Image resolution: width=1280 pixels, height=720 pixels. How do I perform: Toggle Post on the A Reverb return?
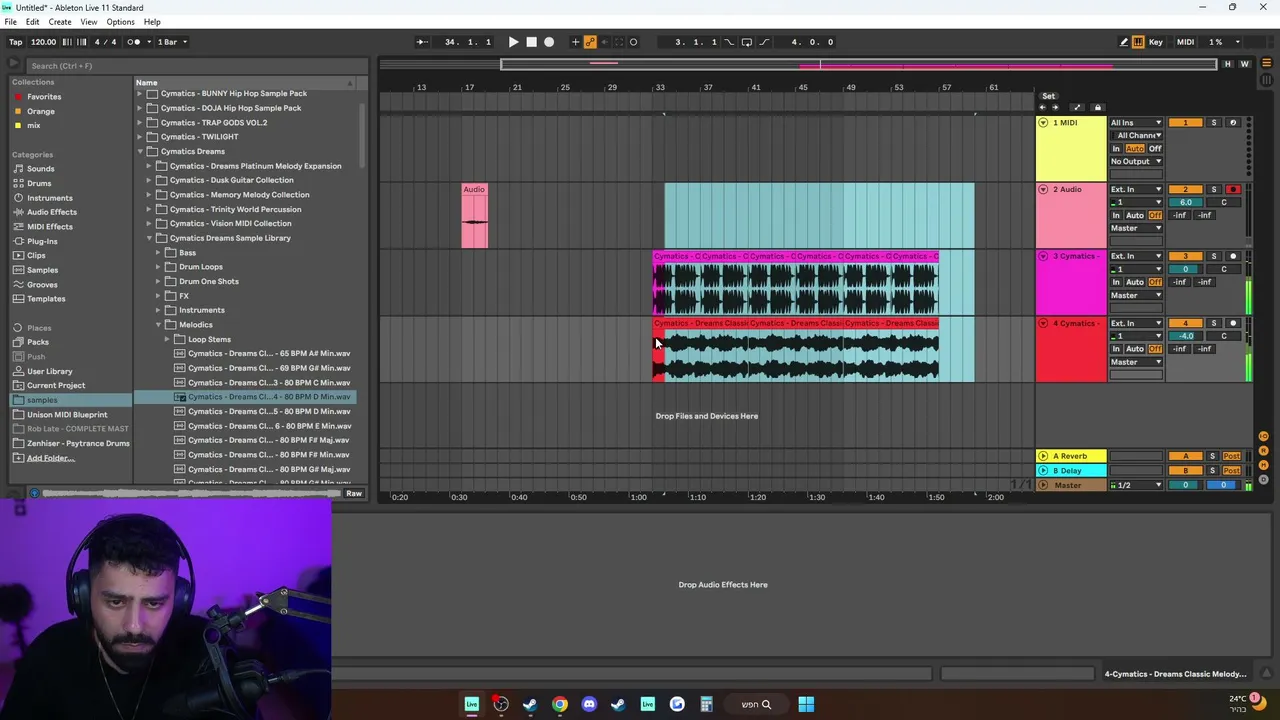click(1232, 456)
